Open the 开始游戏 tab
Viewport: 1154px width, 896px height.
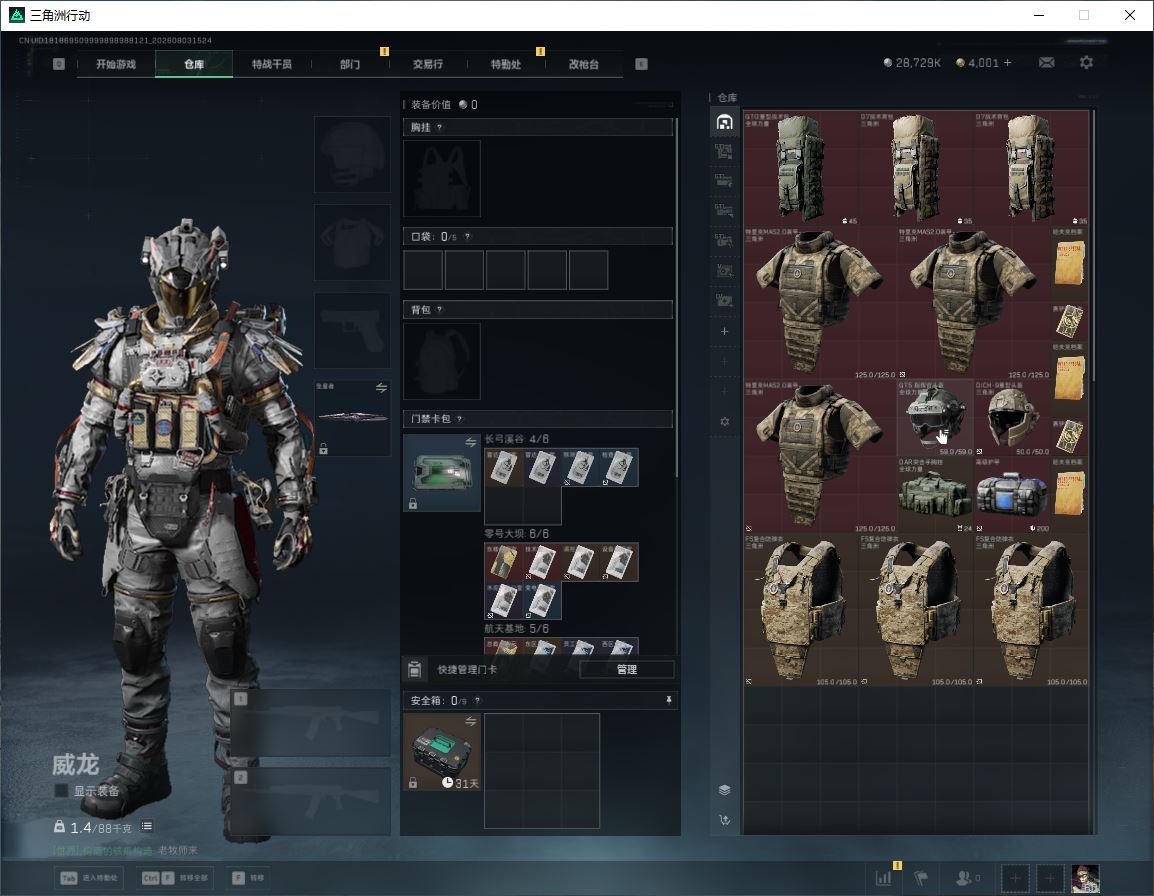click(x=116, y=64)
